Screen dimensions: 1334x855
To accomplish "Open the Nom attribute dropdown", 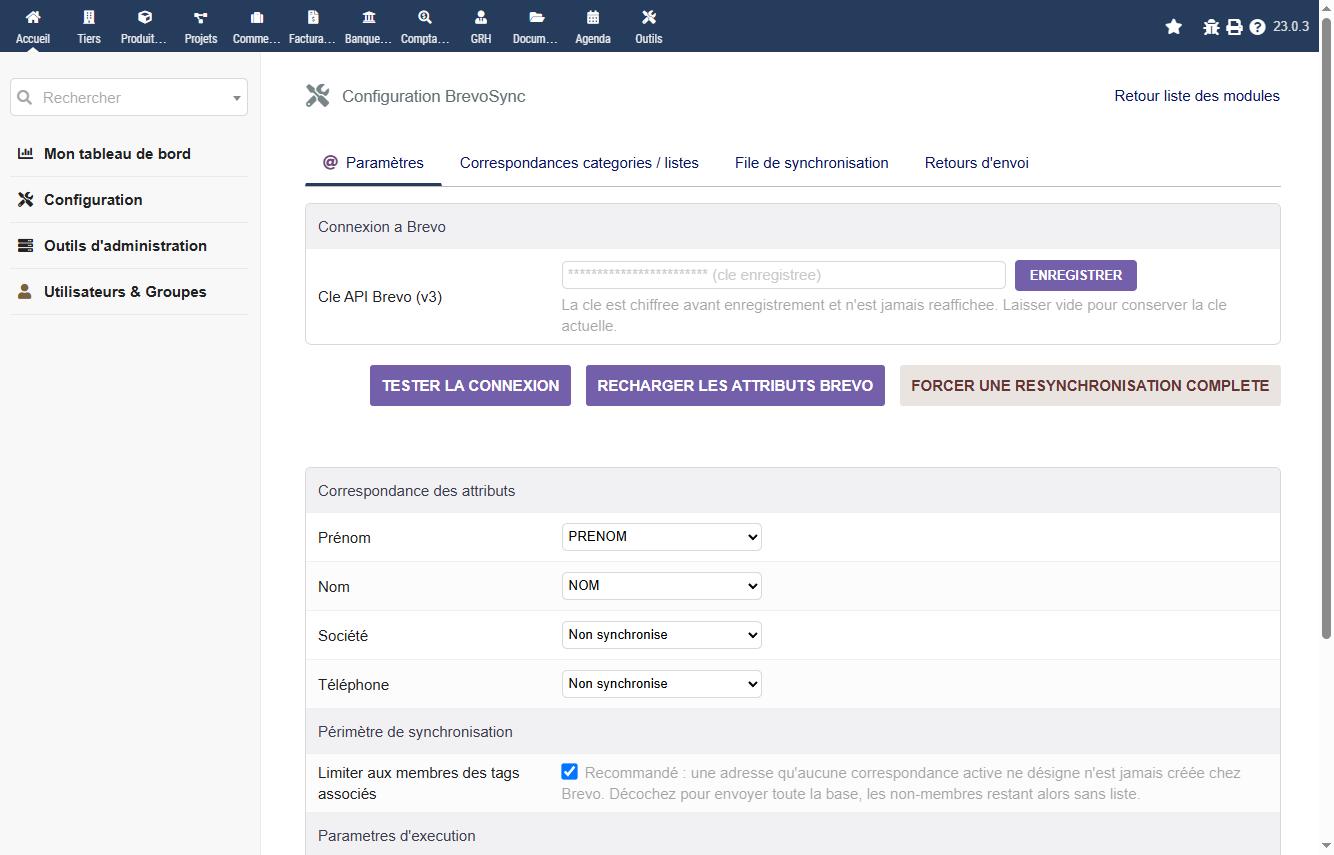I will point(661,586).
